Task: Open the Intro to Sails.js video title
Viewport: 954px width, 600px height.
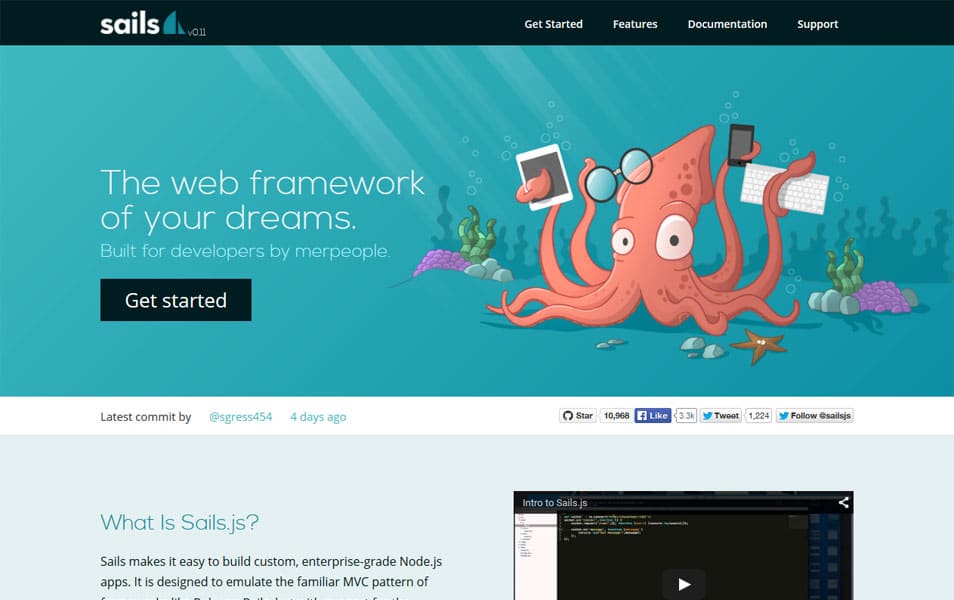Action: coord(554,503)
